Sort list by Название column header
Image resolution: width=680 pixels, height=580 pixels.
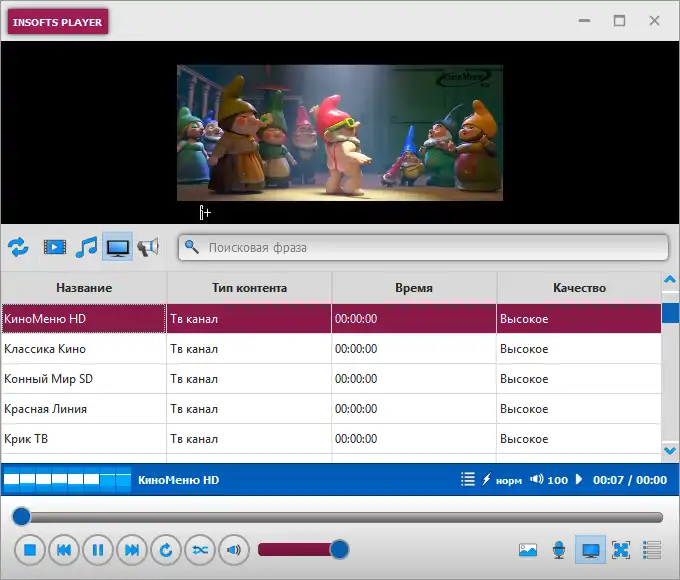[84, 288]
